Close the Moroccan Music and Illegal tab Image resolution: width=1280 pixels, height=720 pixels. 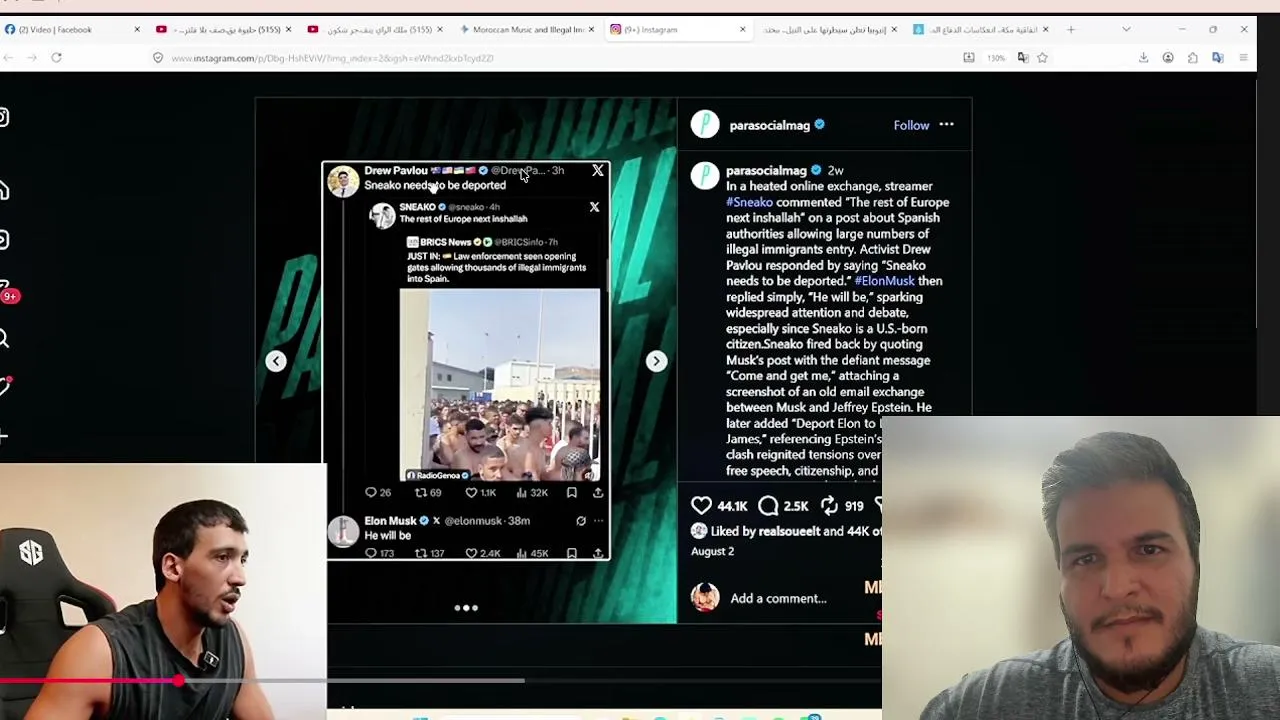tap(591, 30)
